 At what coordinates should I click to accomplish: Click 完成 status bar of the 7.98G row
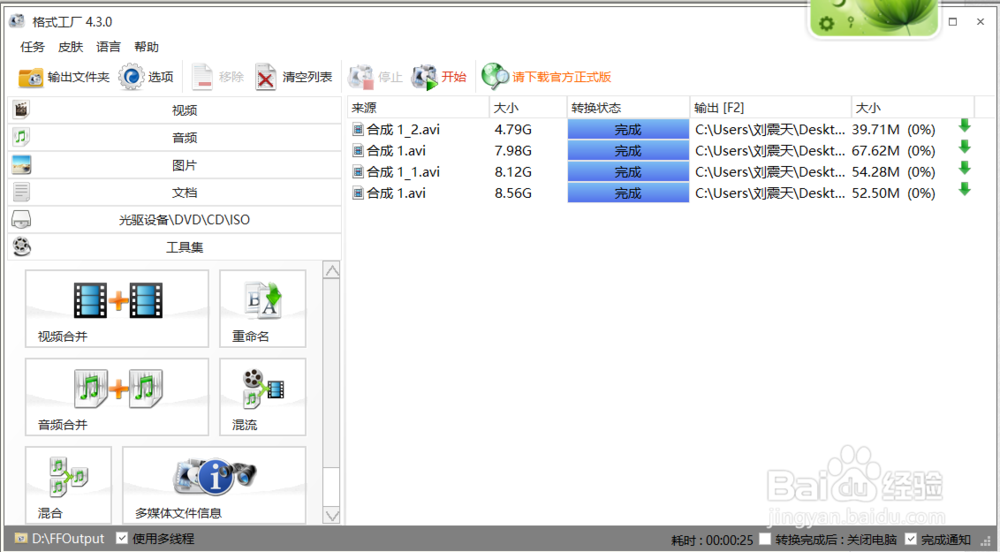pos(628,151)
